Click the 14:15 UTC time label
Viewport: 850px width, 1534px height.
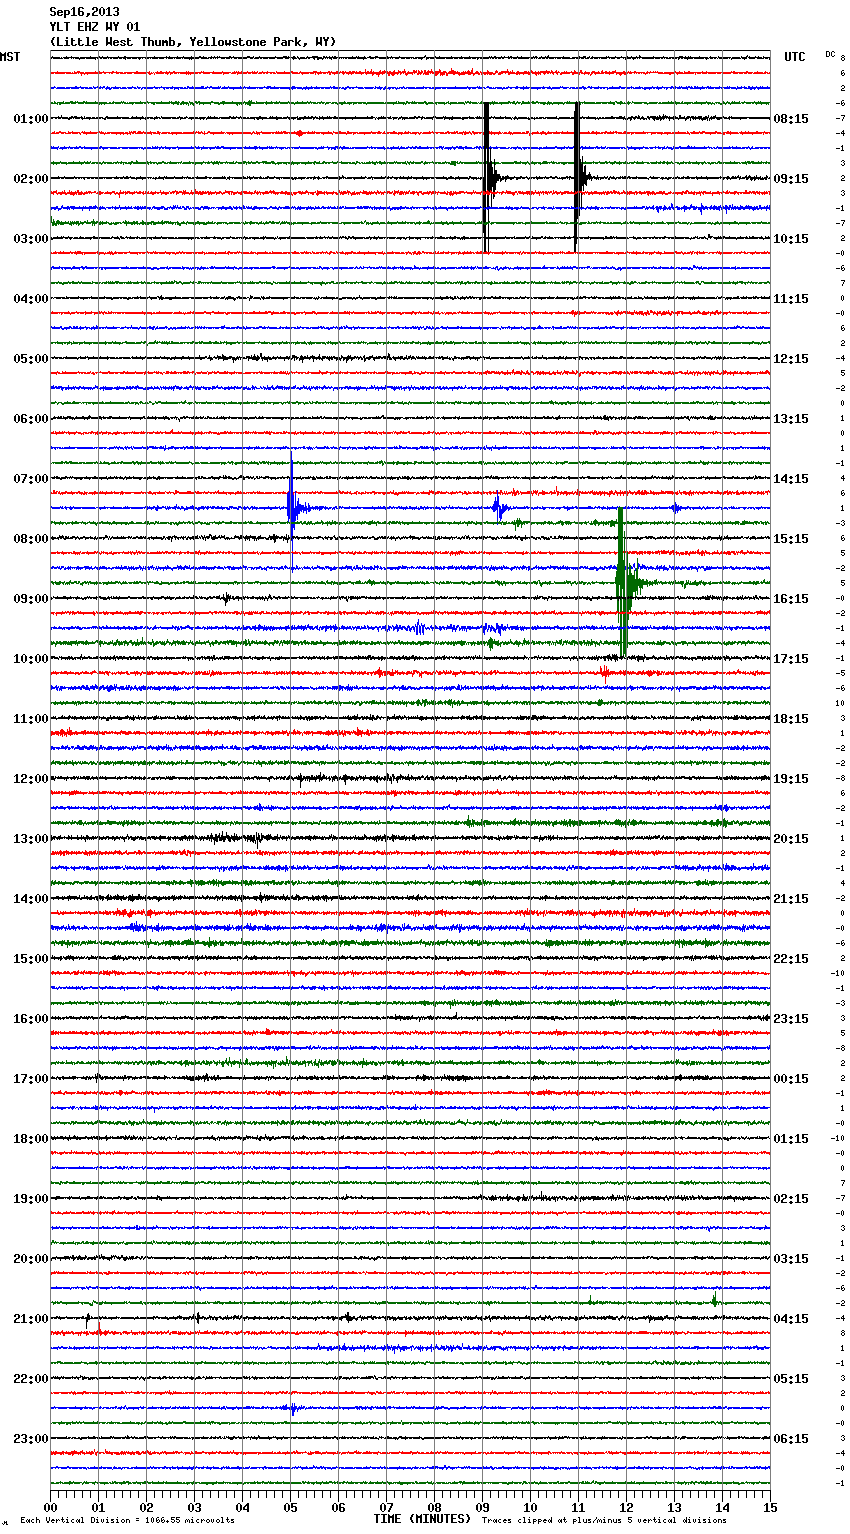[x=791, y=479]
